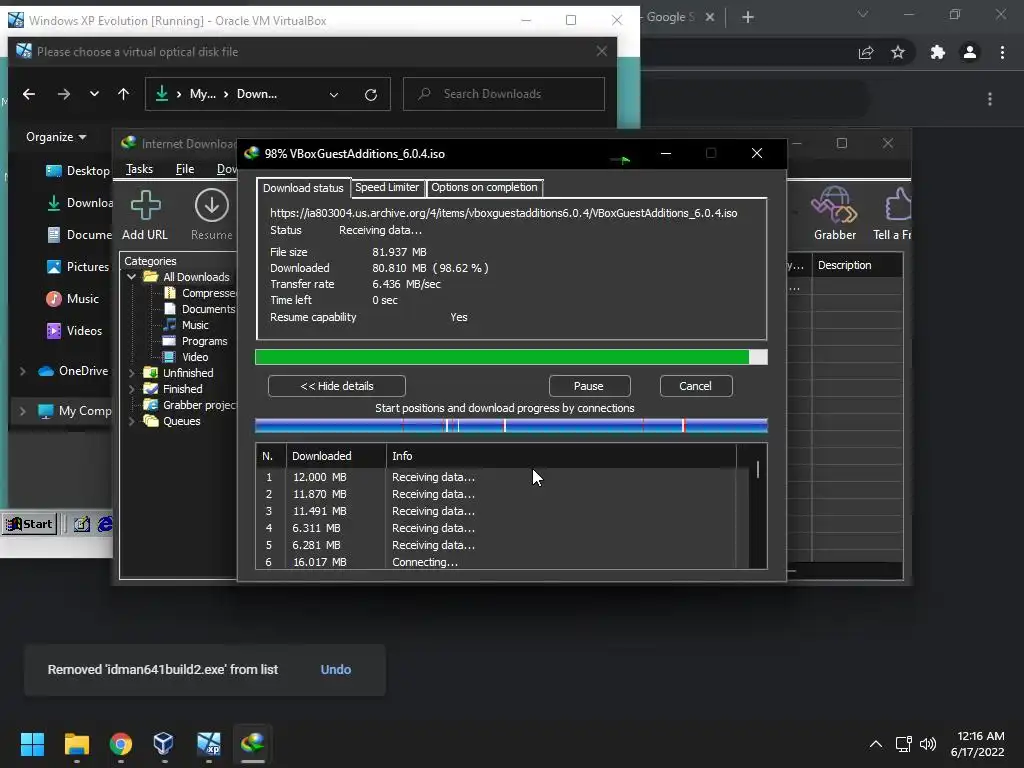Open the Organize dropdown menu
The width and height of the screenshot is (1024, 768).
(x=56, y=137)
